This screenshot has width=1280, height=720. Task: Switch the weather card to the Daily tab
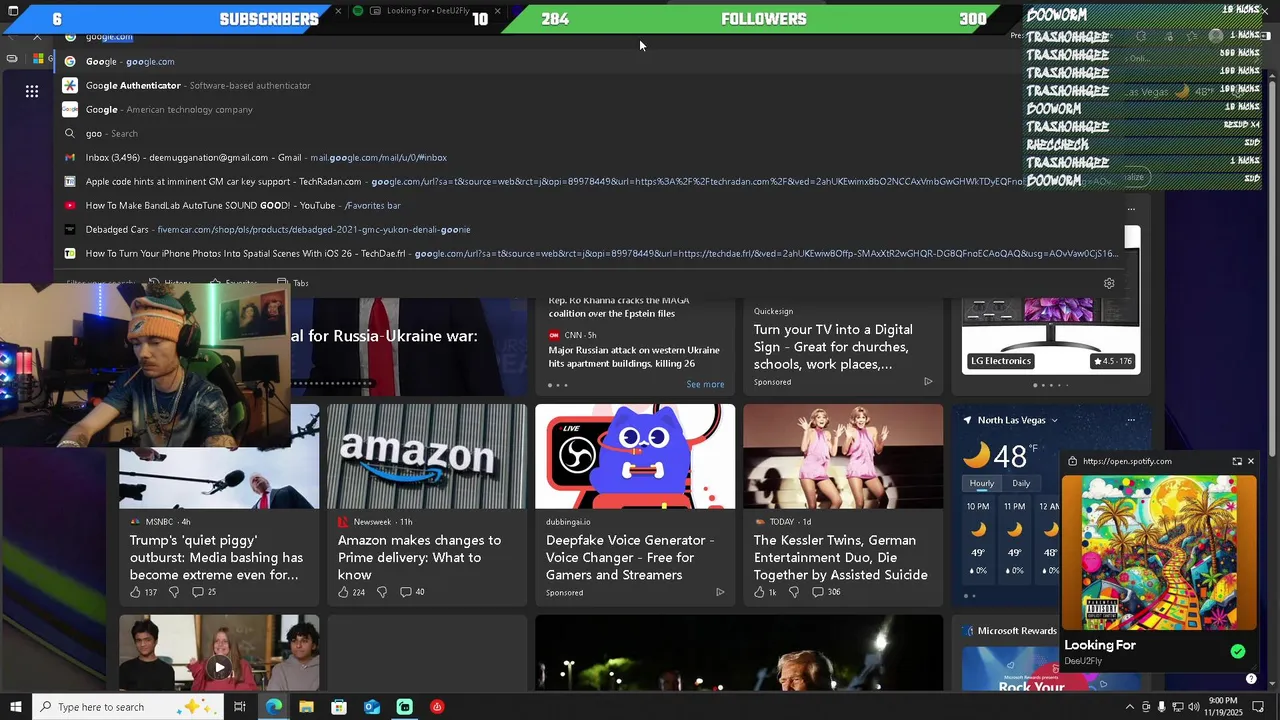pyautogui.click(x=1021, y=483)
